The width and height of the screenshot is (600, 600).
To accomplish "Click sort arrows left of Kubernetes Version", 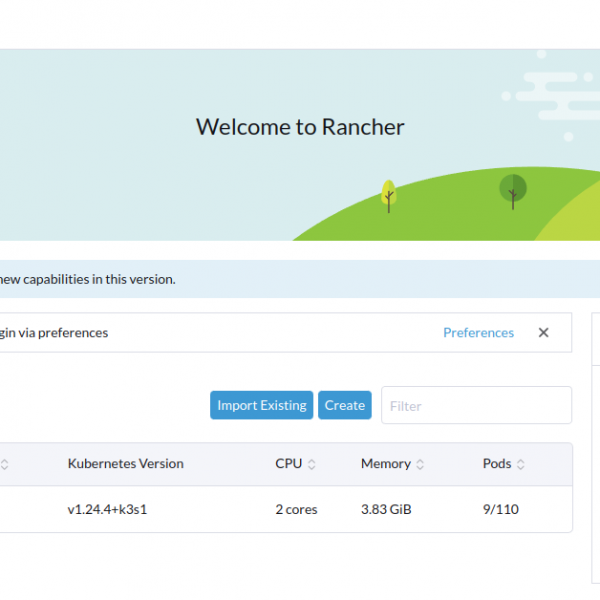I will (5, 464).
